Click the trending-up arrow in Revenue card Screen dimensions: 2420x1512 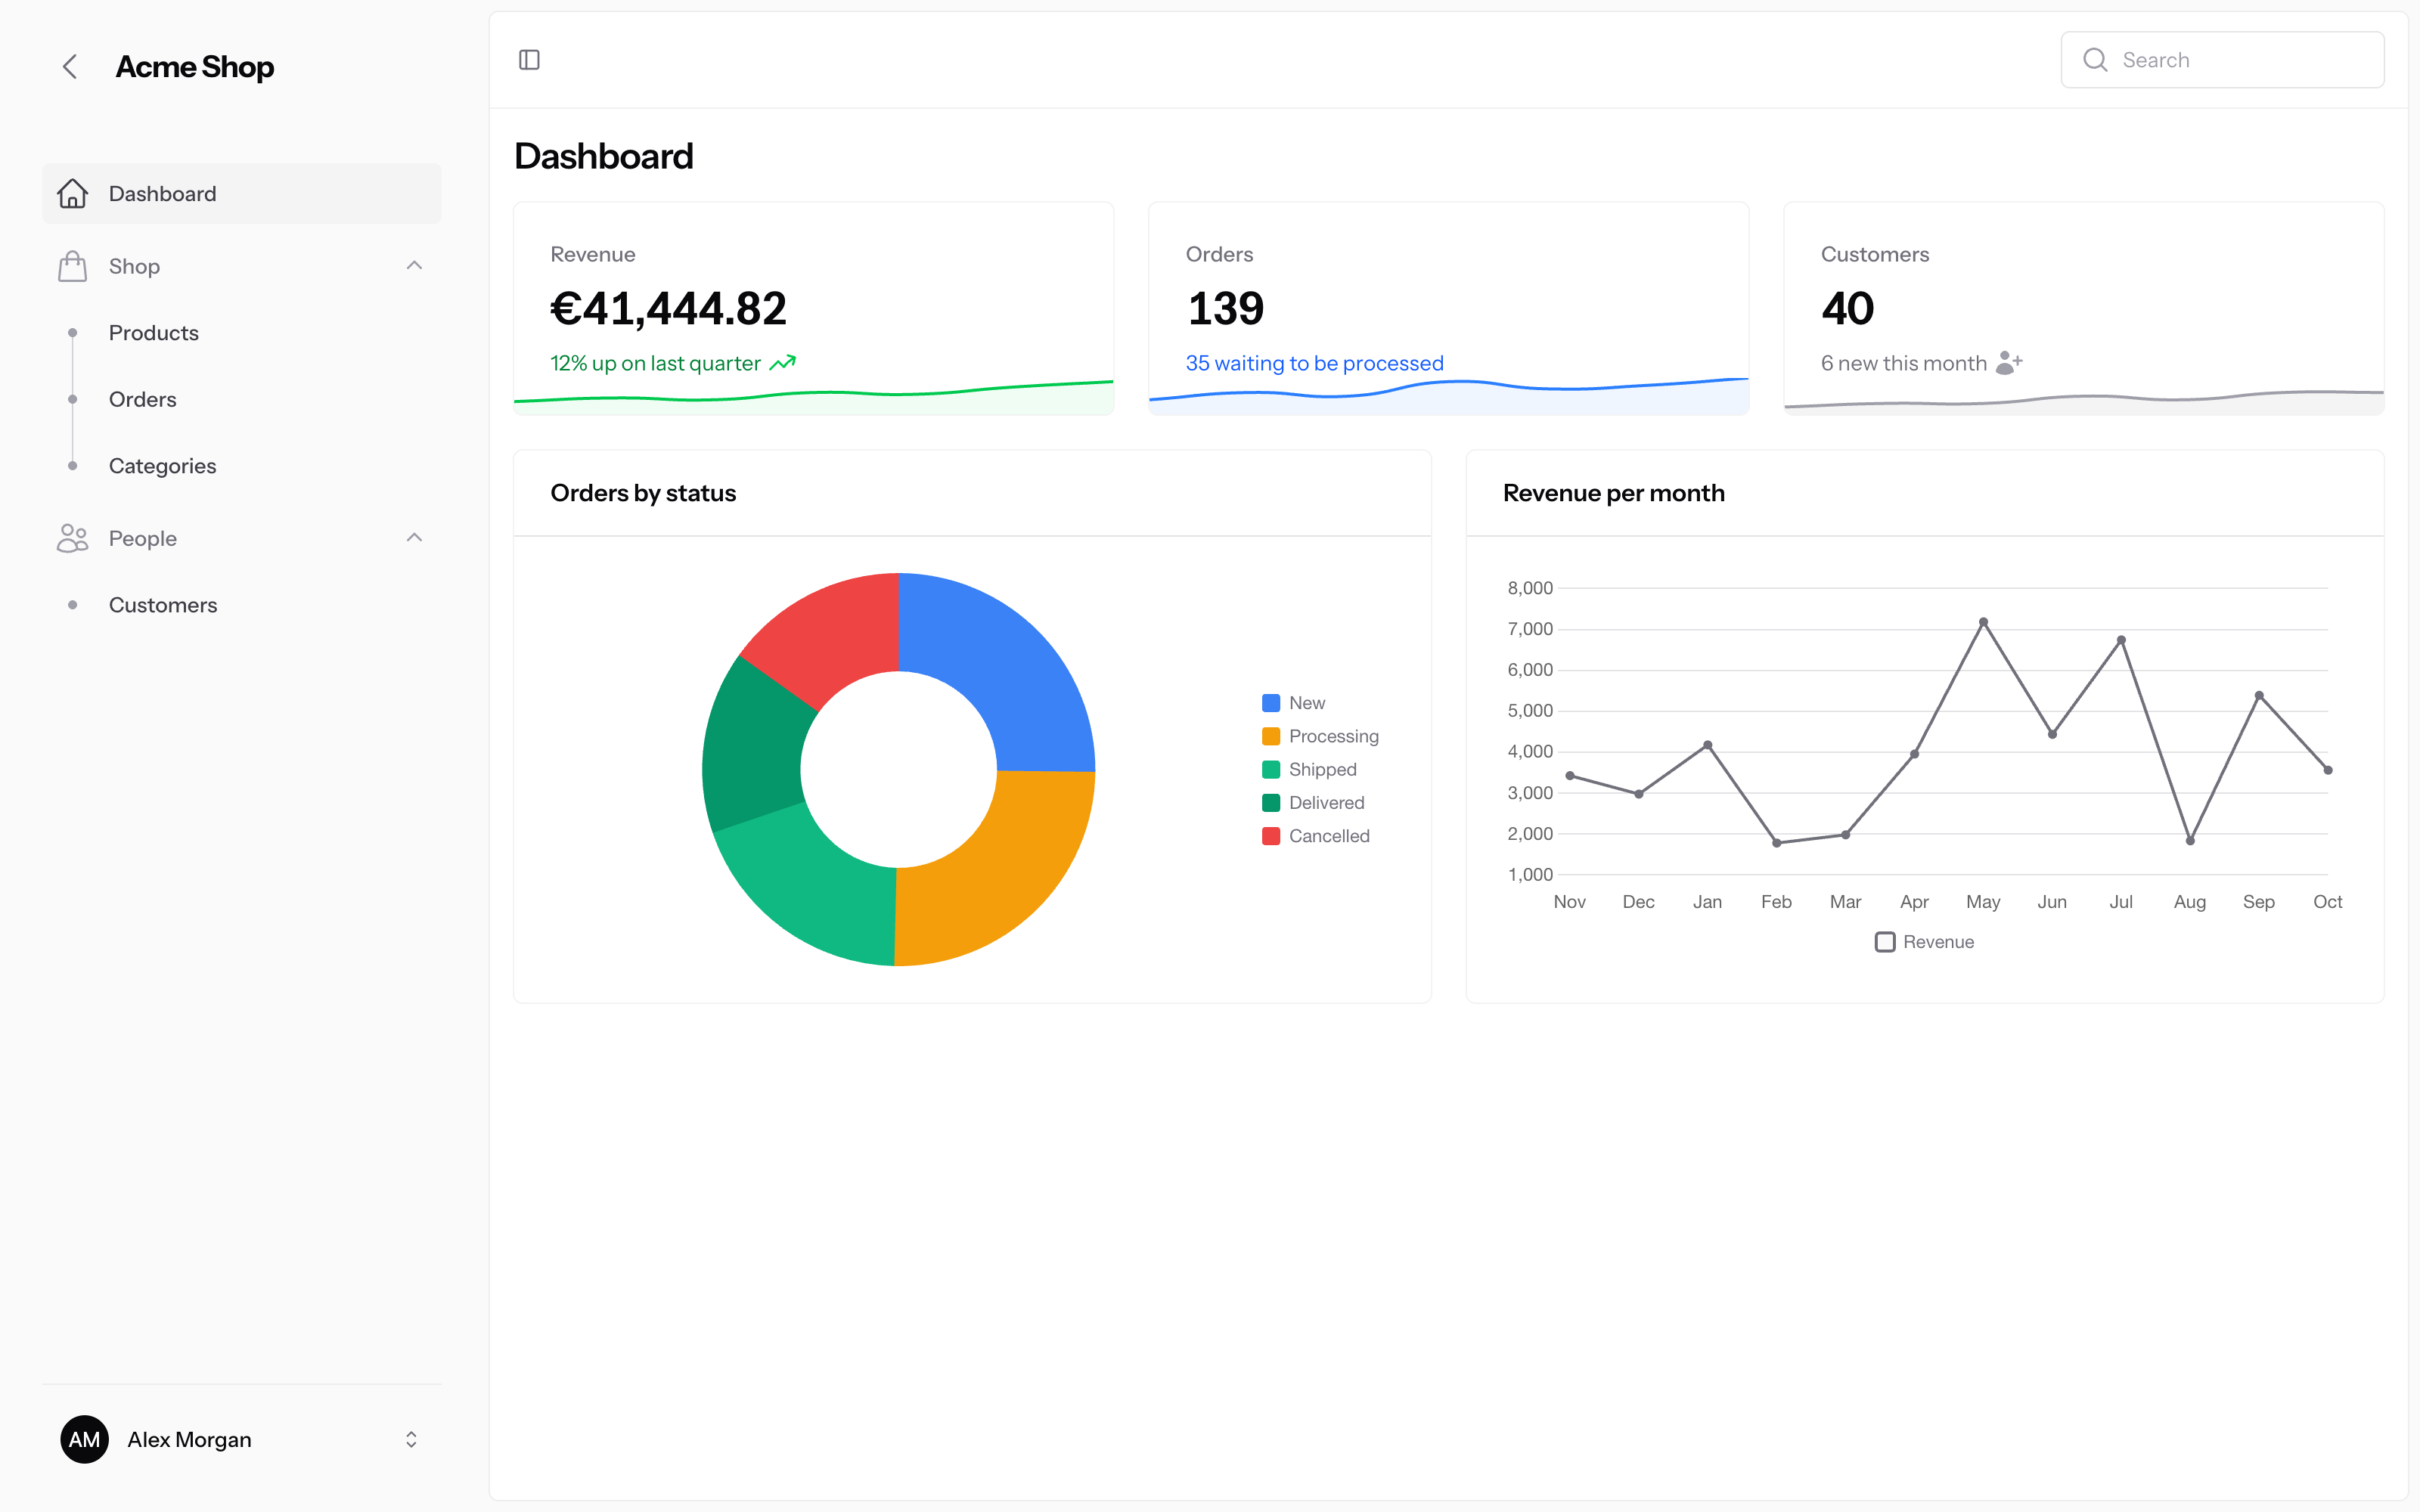point(783,363)
